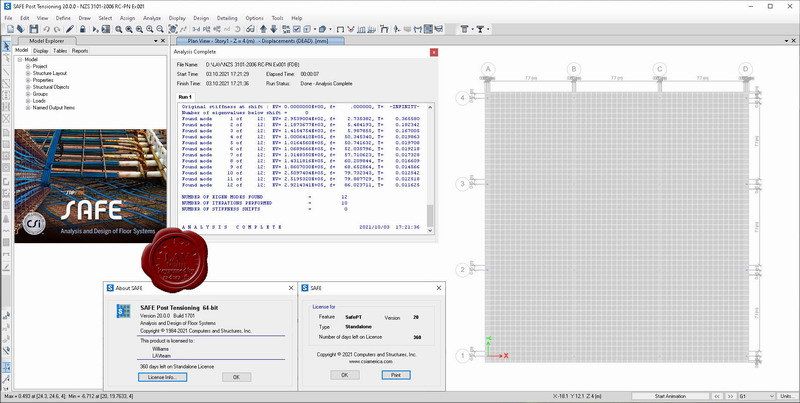Select the Plan View Story1 tab

click(x=260, y=41)
